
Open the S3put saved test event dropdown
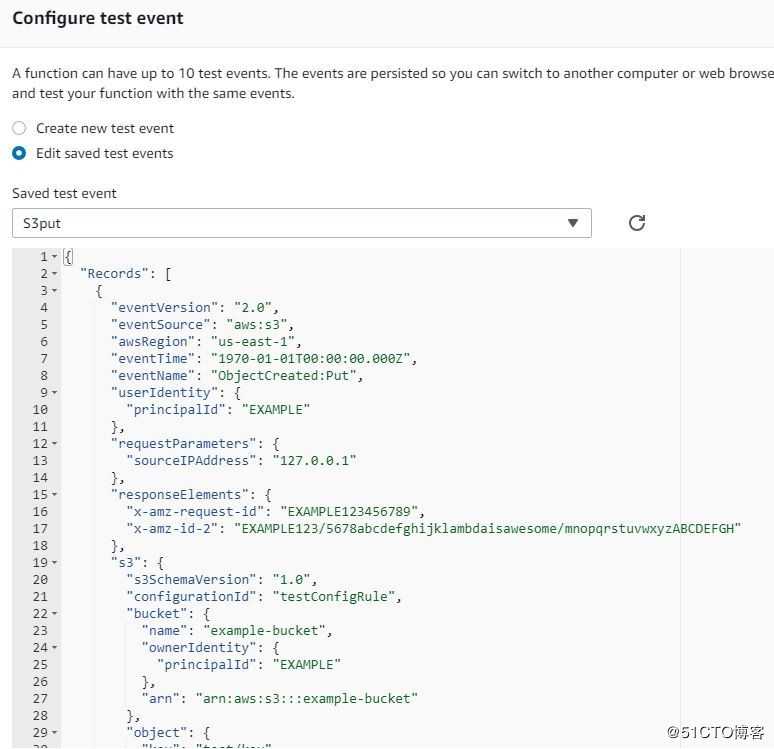302,223
